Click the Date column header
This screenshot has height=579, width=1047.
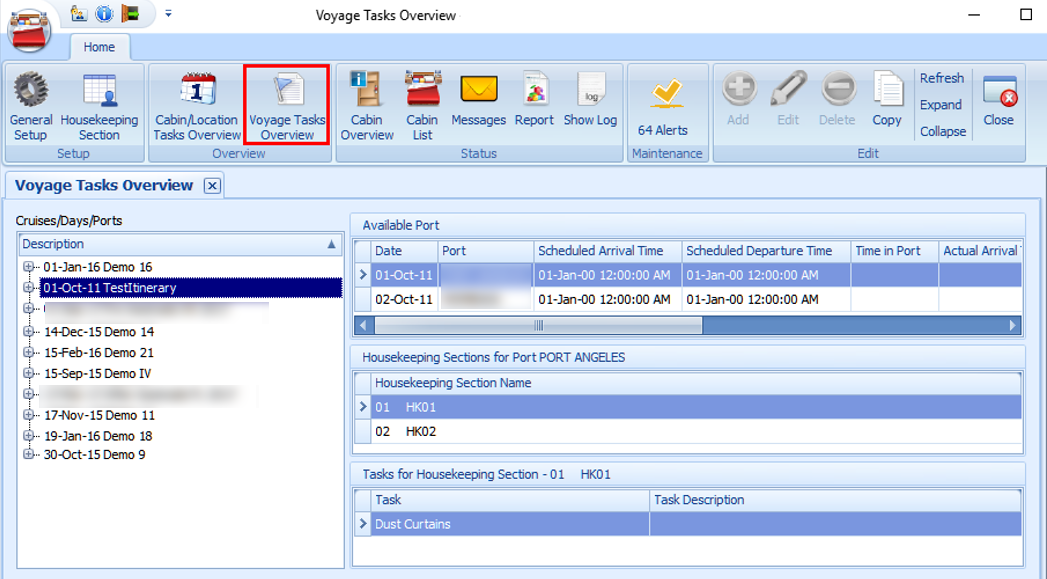tap(404, 251)
